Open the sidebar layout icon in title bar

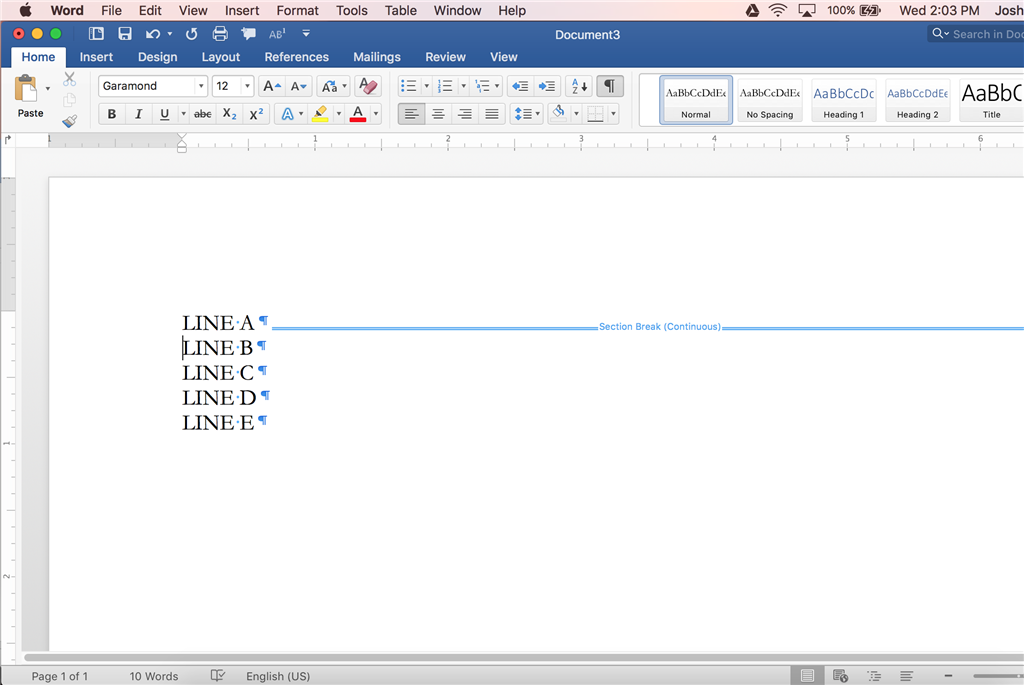(x=96, y=34)
